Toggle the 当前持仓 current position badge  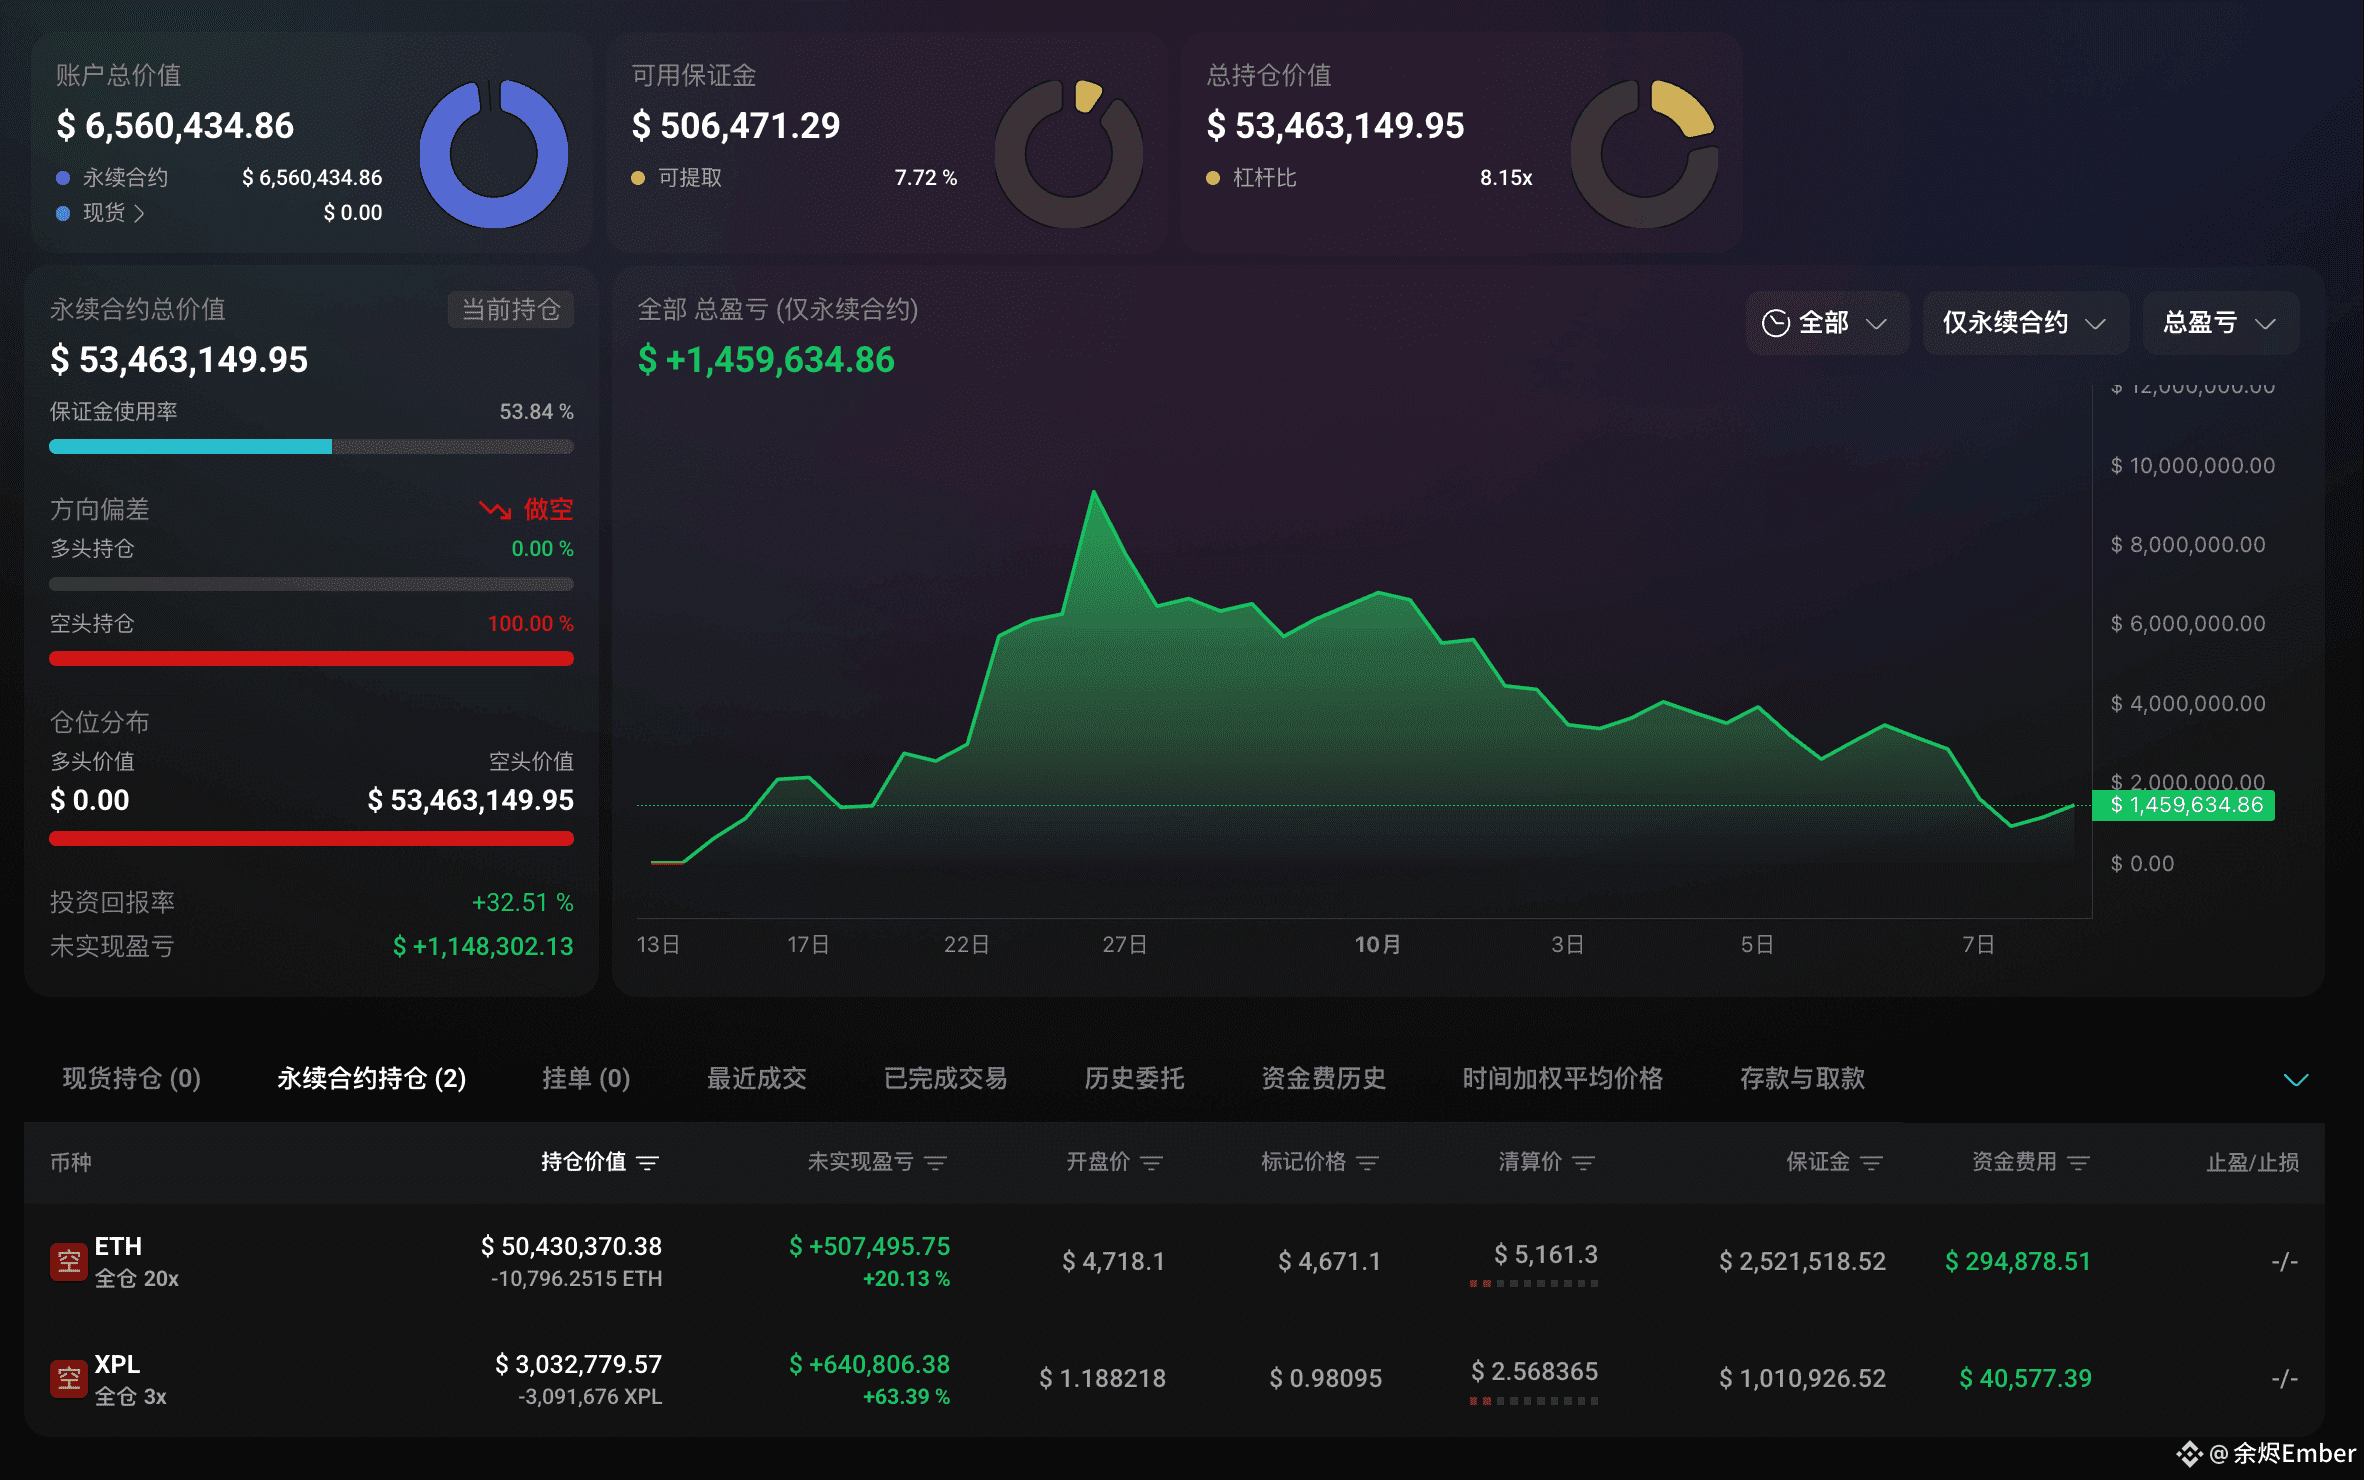tap(511, 310)
